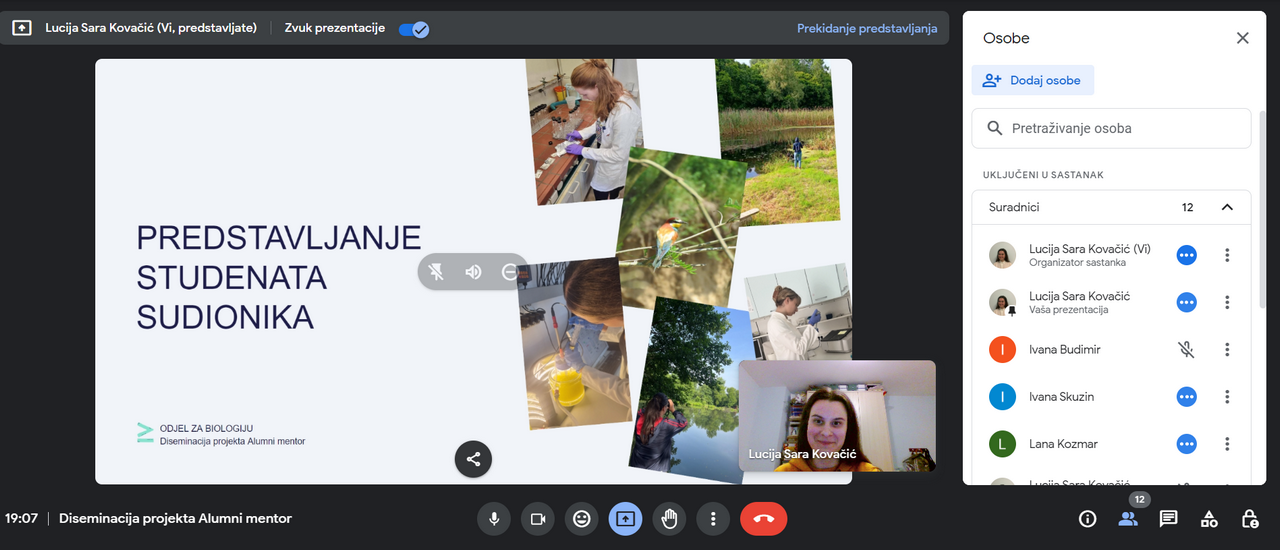This screenshot has width=1280, height=550.
Task: Turn off the camera
Action: coord(537,519)
